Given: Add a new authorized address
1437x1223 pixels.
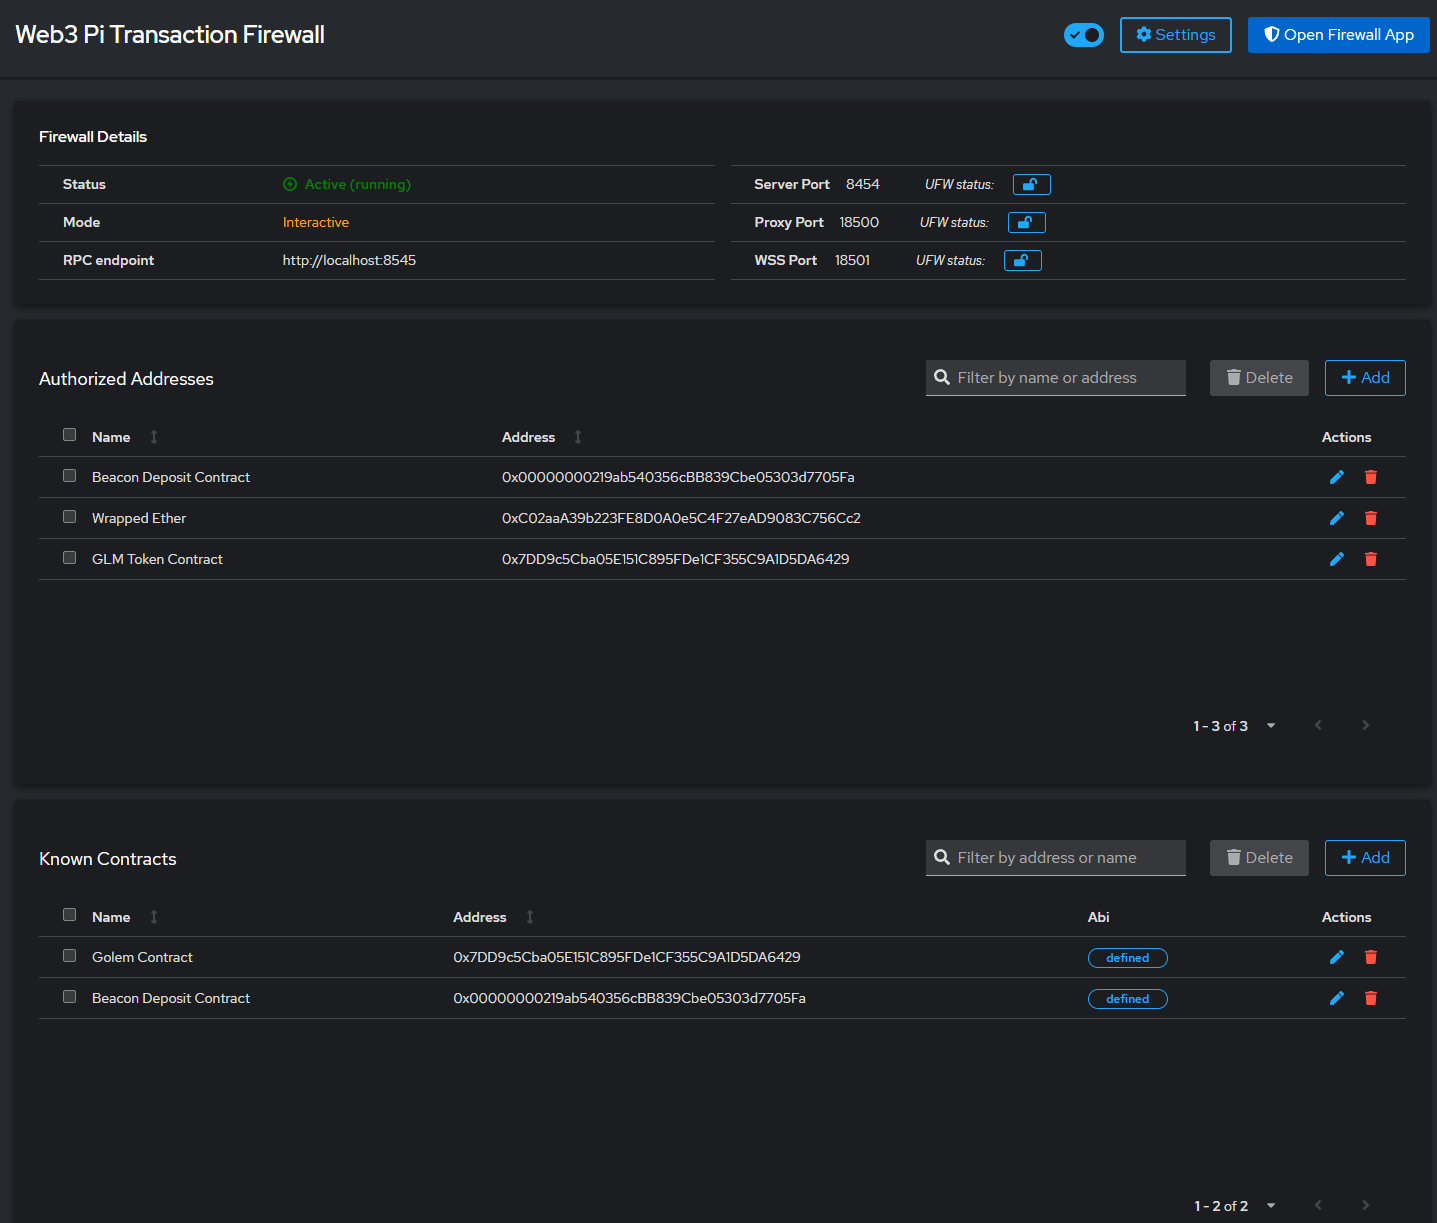Looking at the screenshot, I should point(1364,378).
